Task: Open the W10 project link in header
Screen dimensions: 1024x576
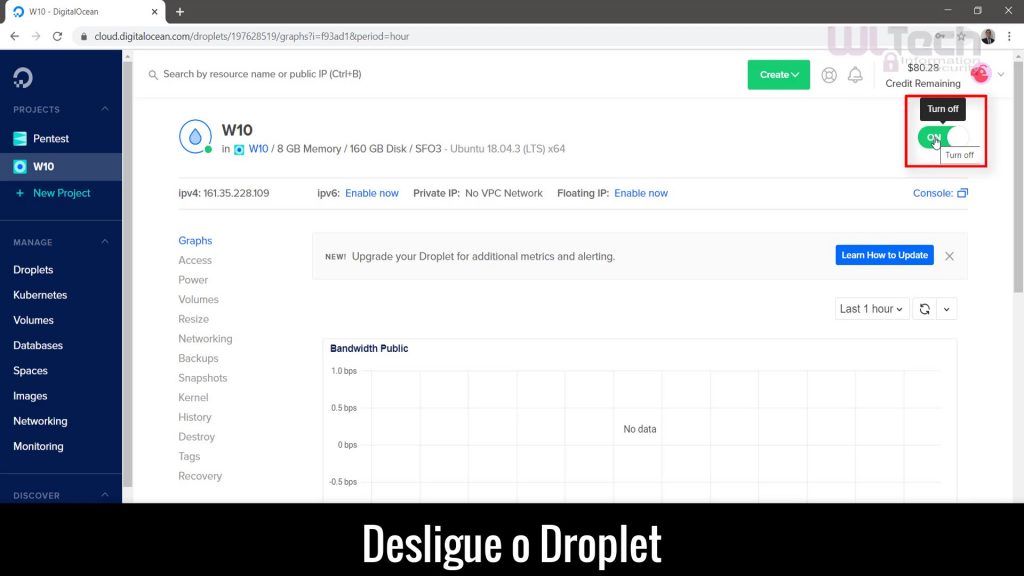Action: click(258, 149)
